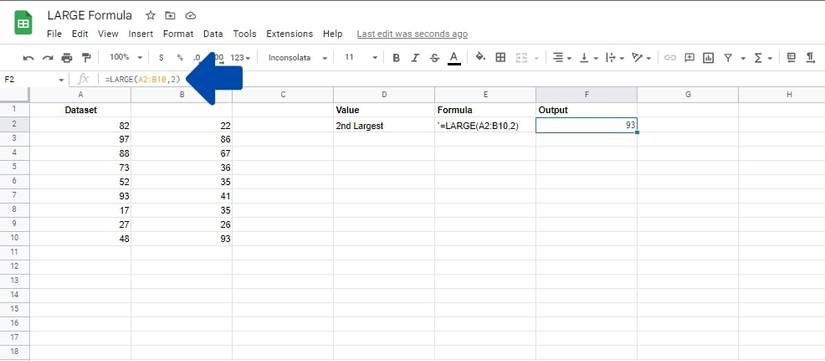Open the View menu
Viewport: 825px width, 361px height.
click(x=108, y=34)
